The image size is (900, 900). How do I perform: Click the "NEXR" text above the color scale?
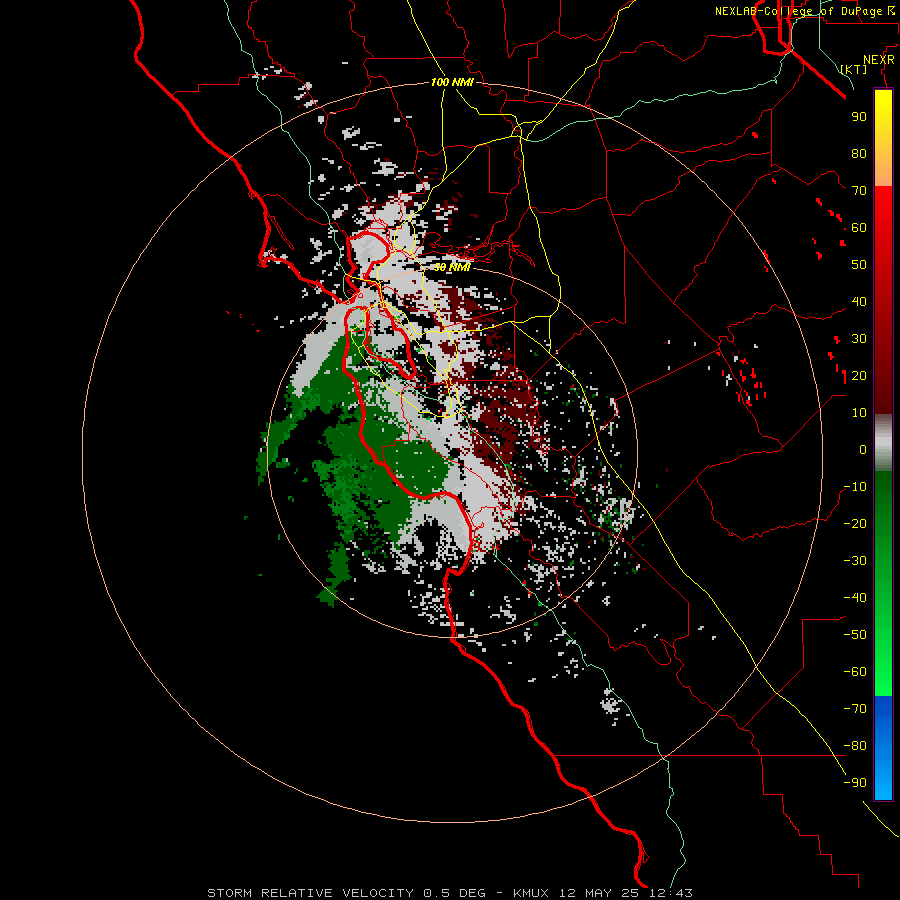point(879,60)
